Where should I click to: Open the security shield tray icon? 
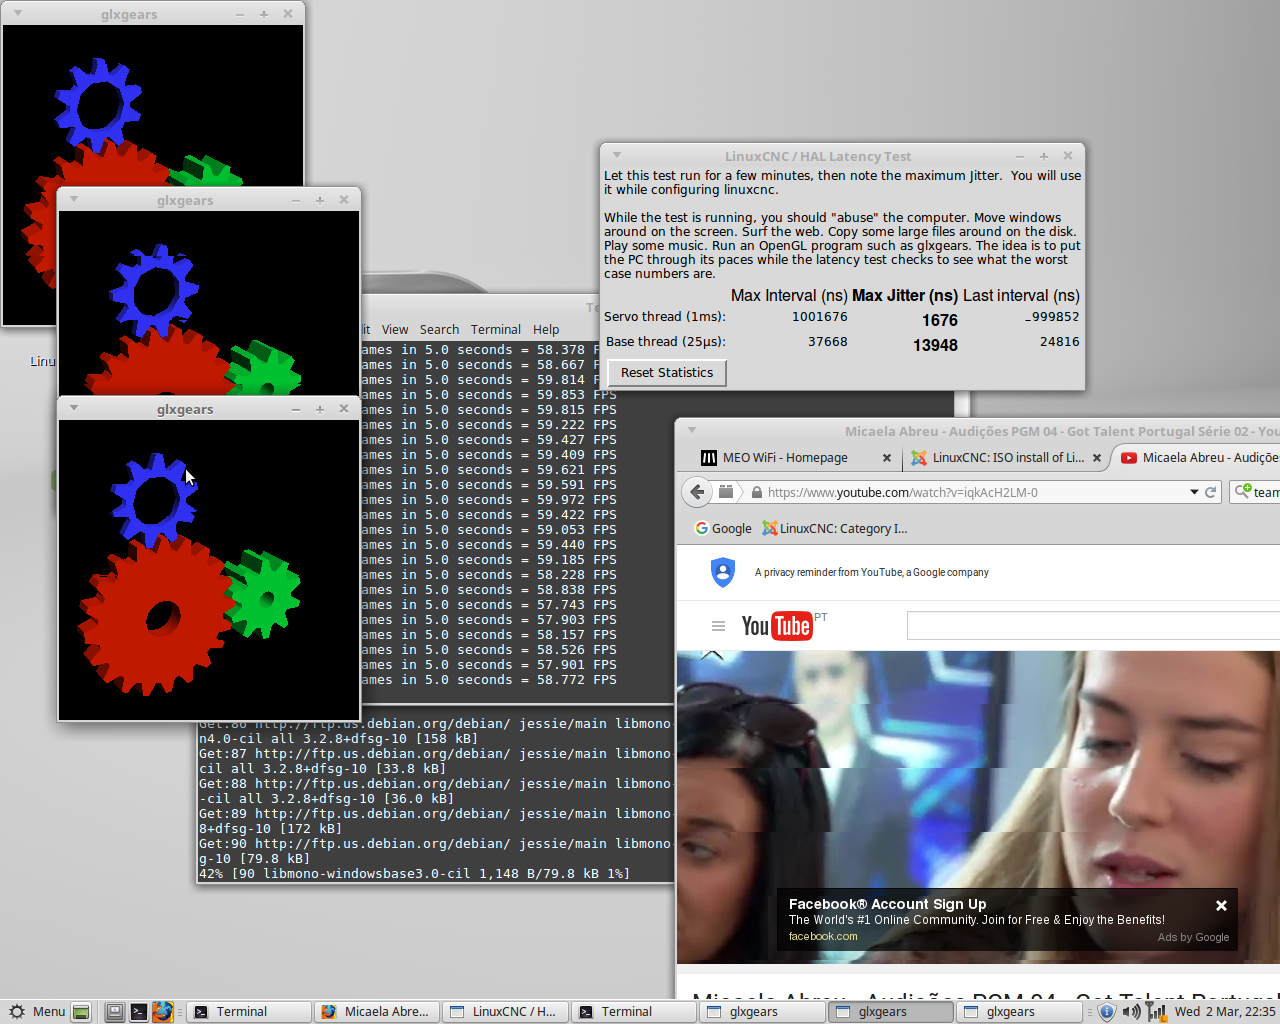[1106, 1012]
